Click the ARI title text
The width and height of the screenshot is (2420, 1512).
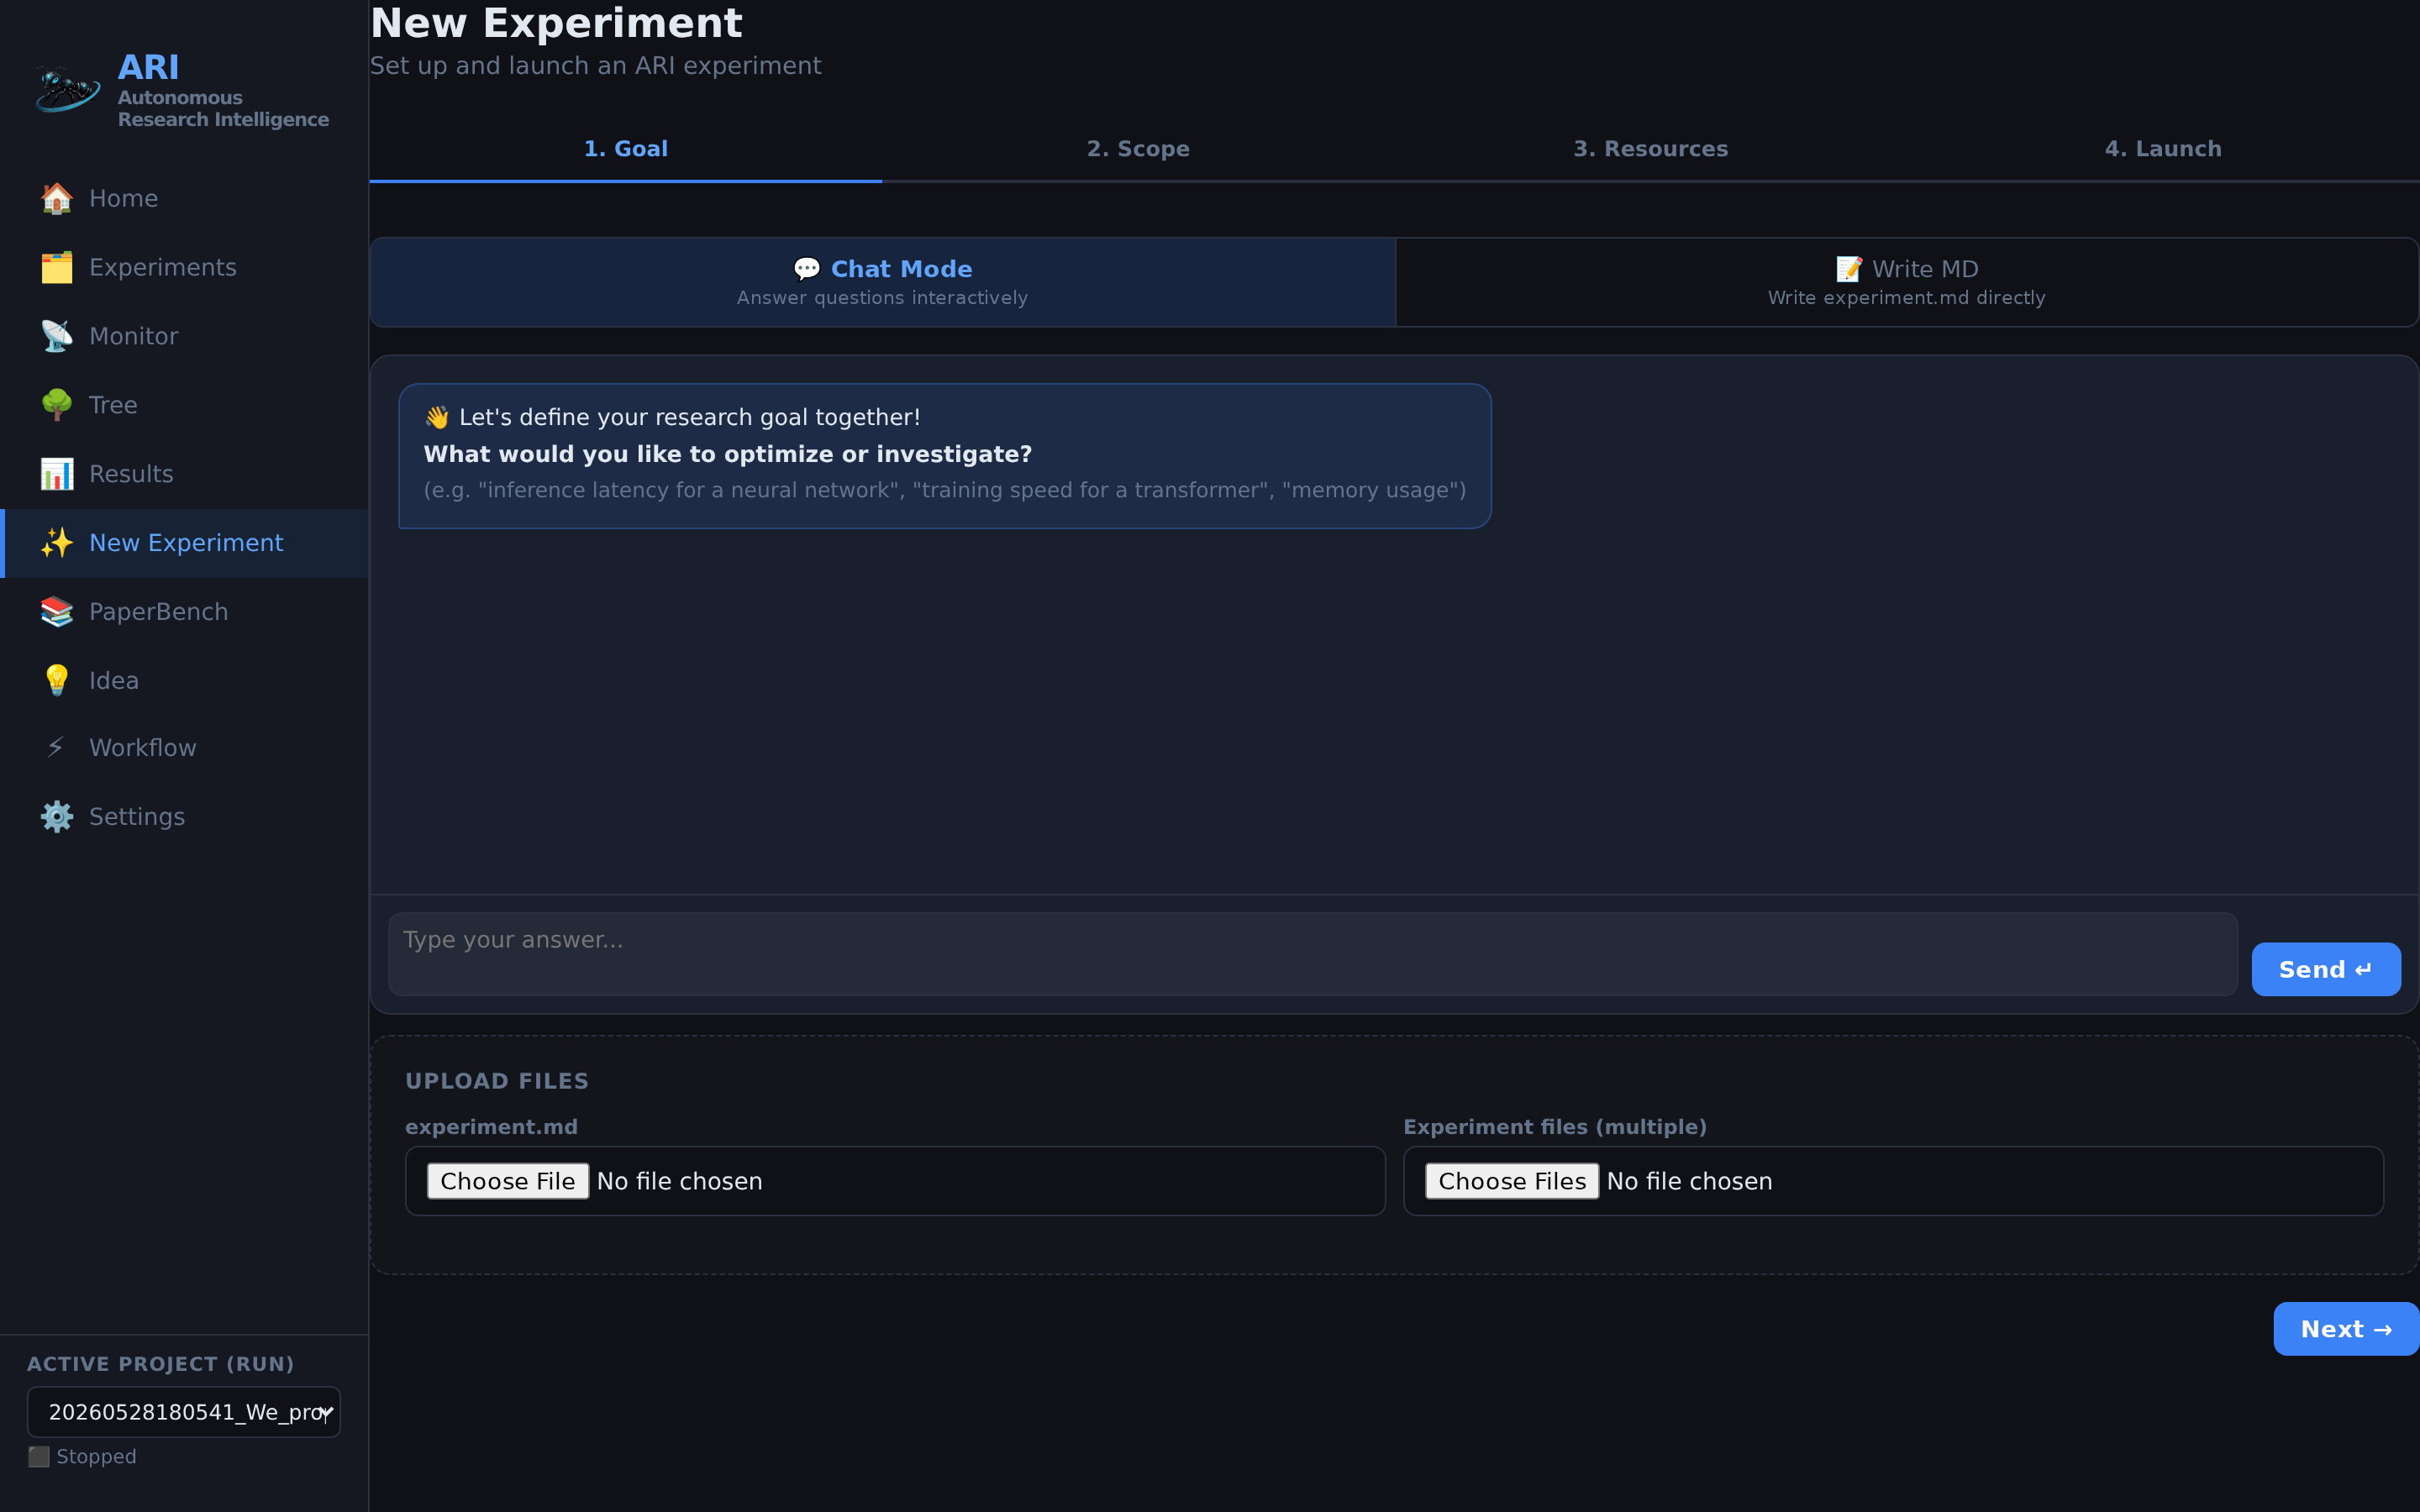pos(149,67)
